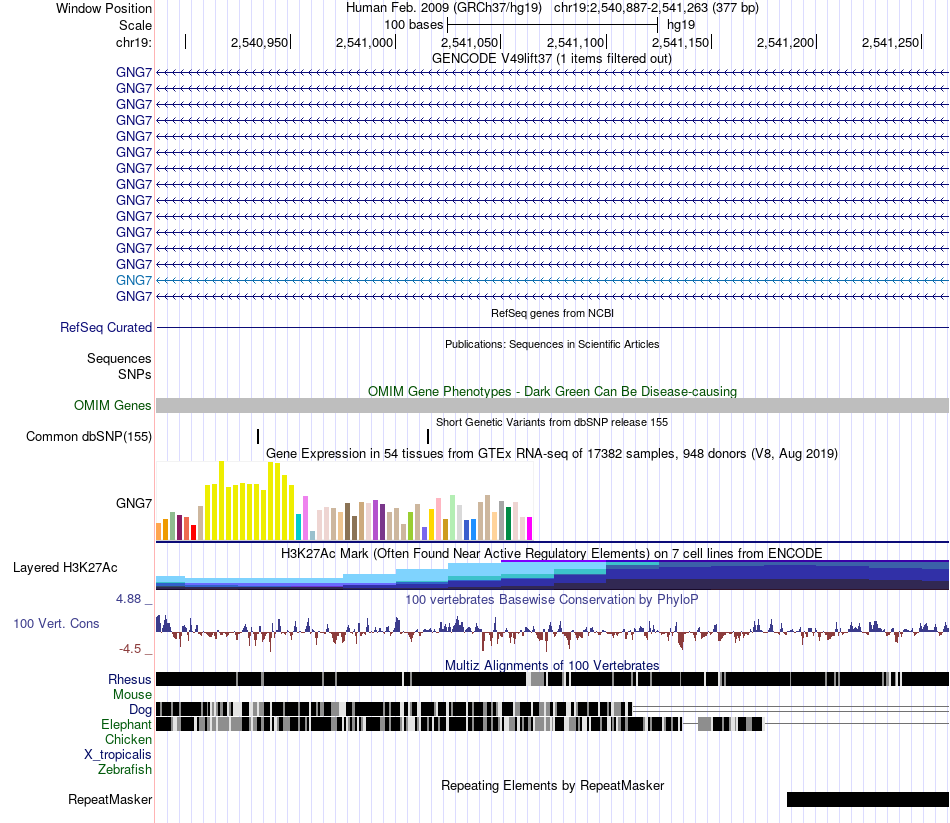Click the 2,541,100 ruler coordinate
The image size is (950, 823).
tap(576, 42)
